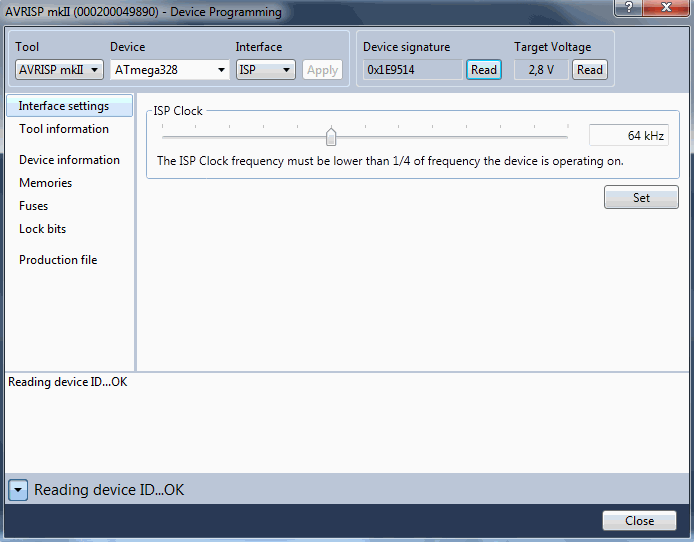This screenshot has width=694, height=542.
Task: Click the disabled Apply button
Action: 322,70
